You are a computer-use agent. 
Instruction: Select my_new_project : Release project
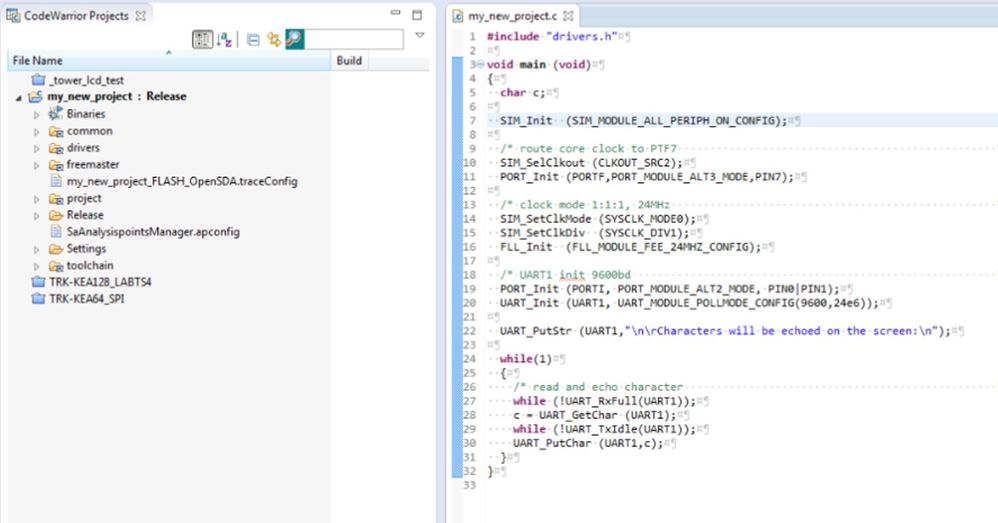[116, 96]
